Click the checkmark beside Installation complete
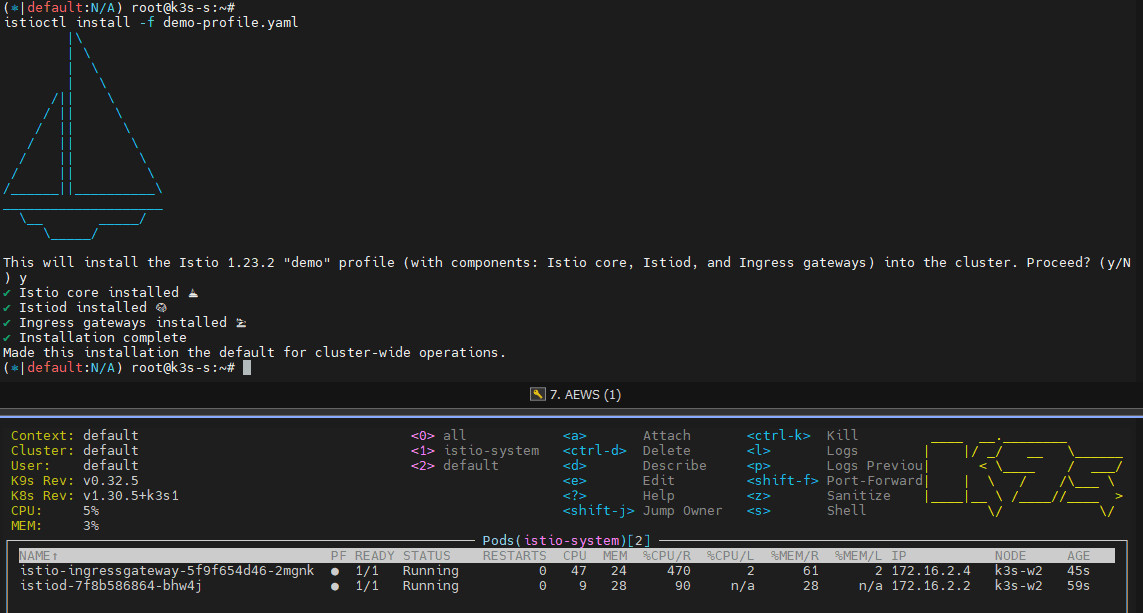 7,338
